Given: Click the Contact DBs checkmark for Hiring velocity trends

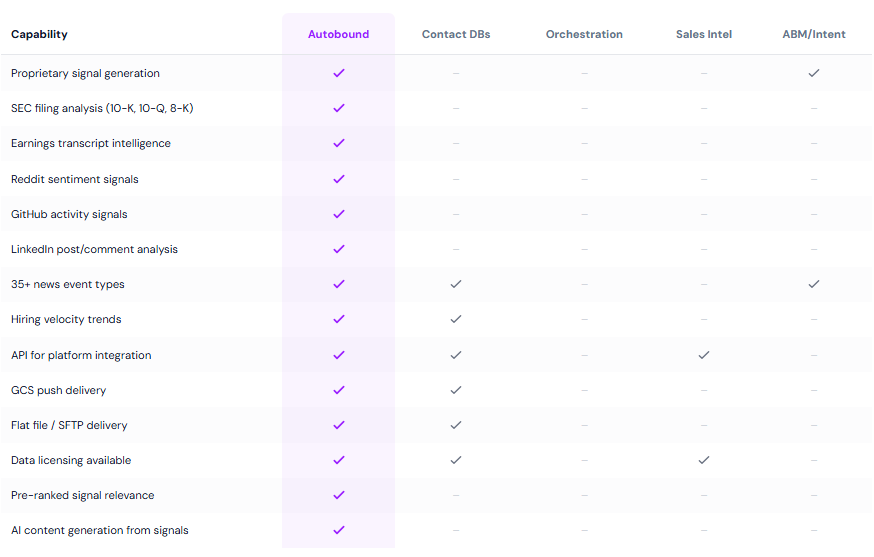Looking at the screenshot, I should pos(456,319).
